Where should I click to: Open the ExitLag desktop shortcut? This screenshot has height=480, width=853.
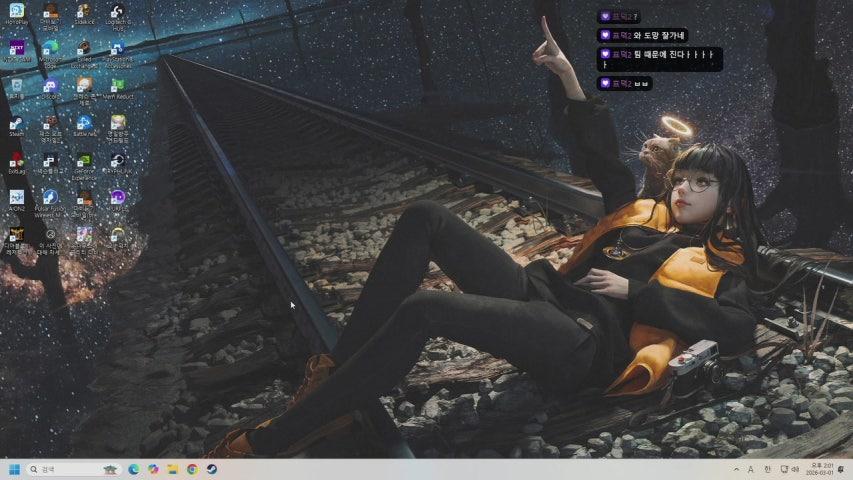point(16,163)
